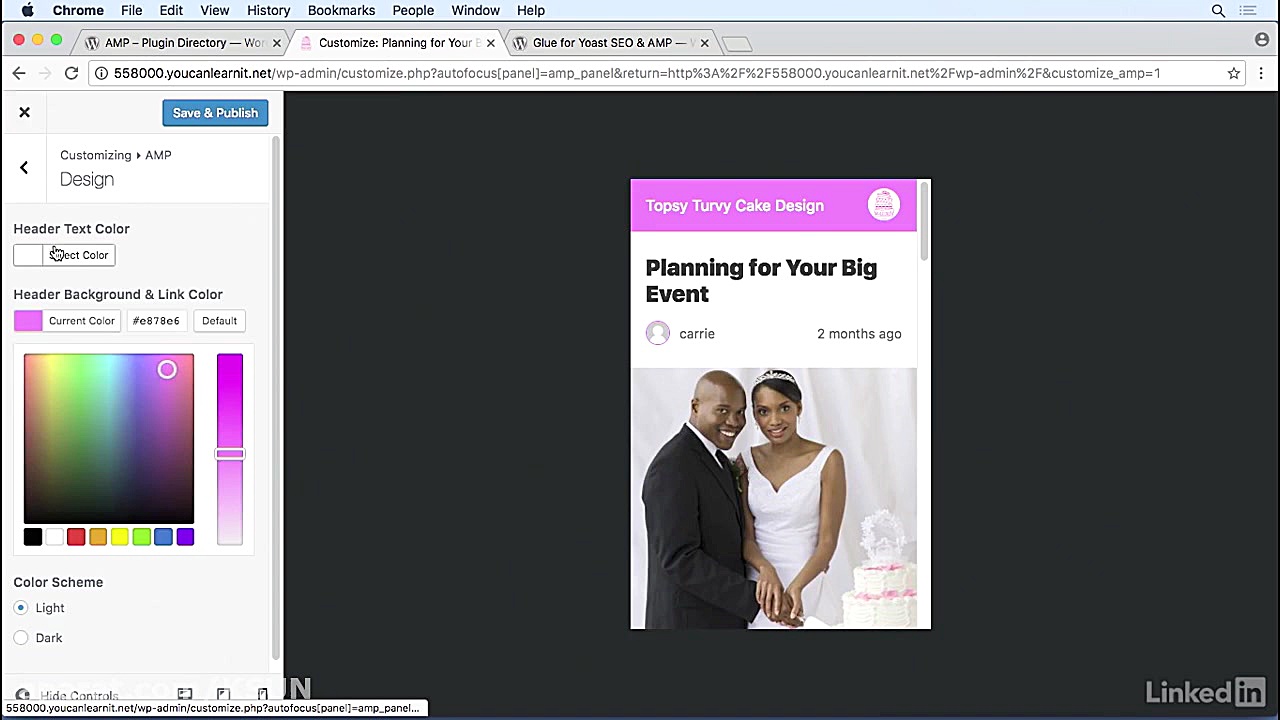This screenshot has width=1280, height=720.
Task: Bookmark this page with the star
Action: [1234, 73]
